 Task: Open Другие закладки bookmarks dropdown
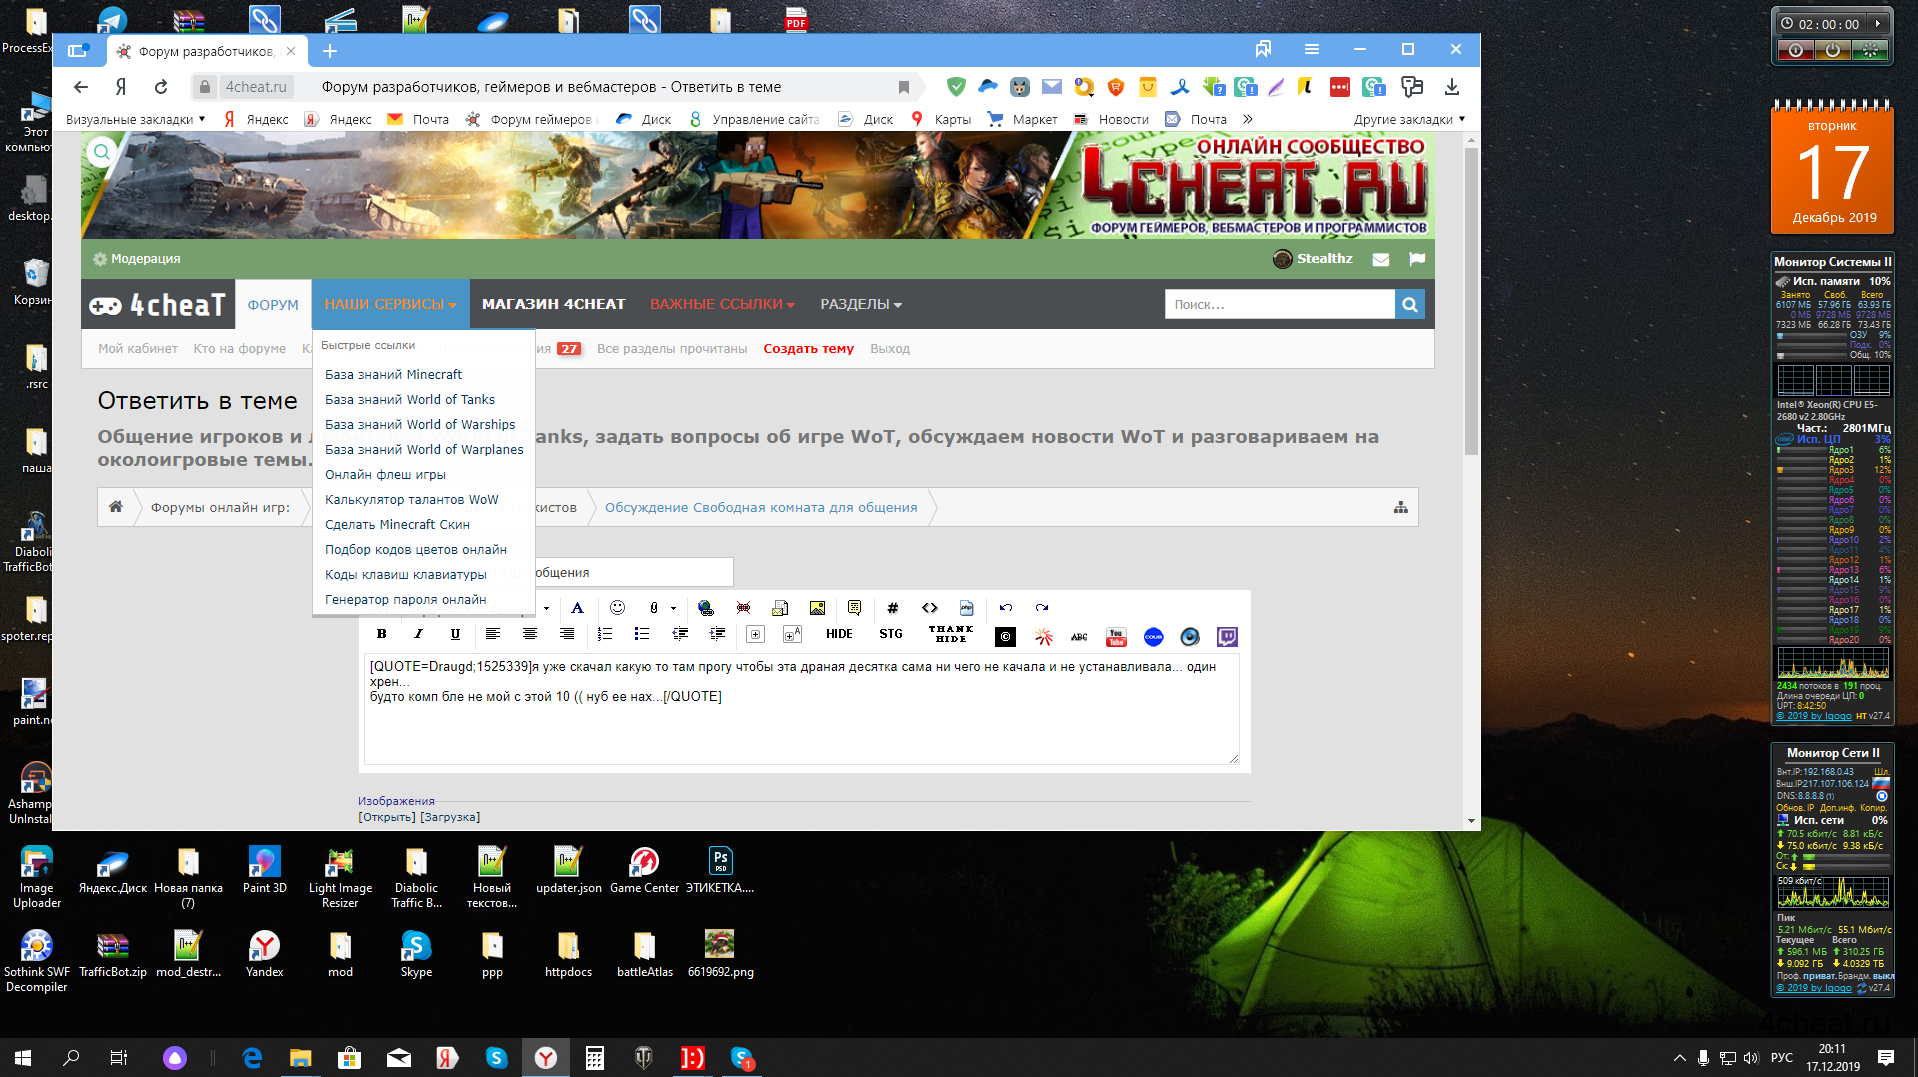(1409, 119)
